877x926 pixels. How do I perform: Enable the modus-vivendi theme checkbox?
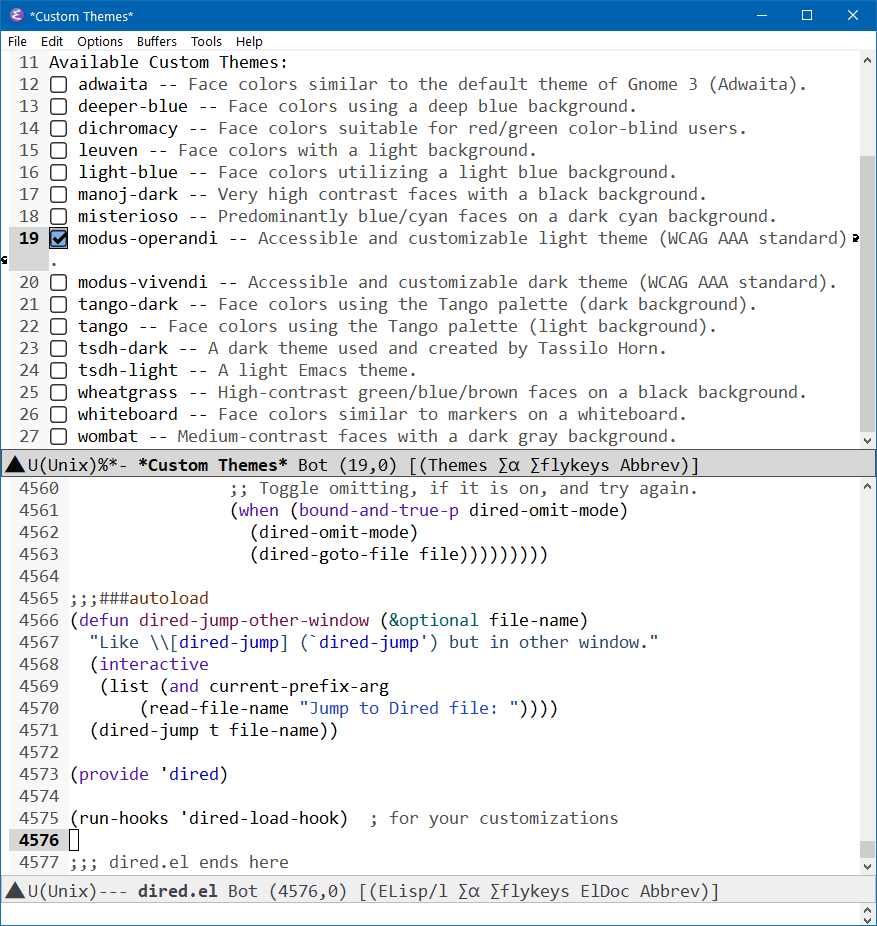click(58, 282)
